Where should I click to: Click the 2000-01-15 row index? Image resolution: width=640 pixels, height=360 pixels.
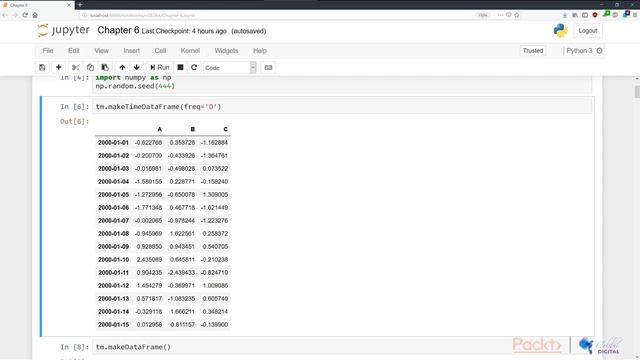[x=113, y=324]
